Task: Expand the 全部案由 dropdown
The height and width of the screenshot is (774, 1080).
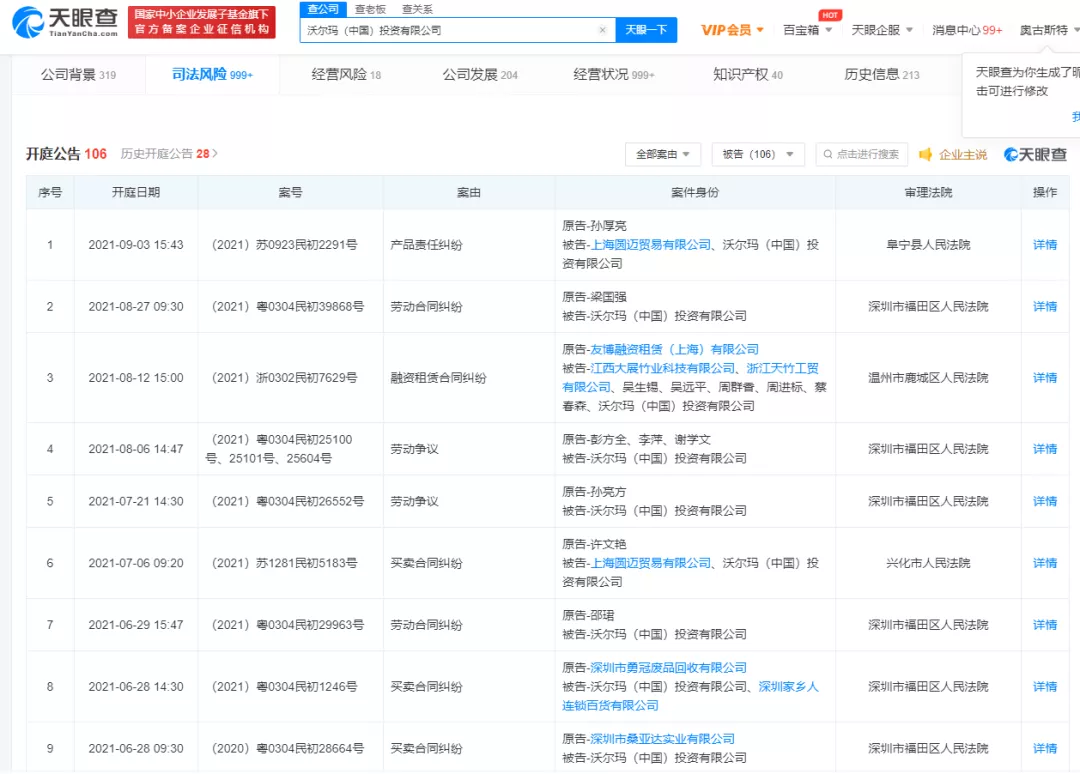Action: tap(662, 155)
